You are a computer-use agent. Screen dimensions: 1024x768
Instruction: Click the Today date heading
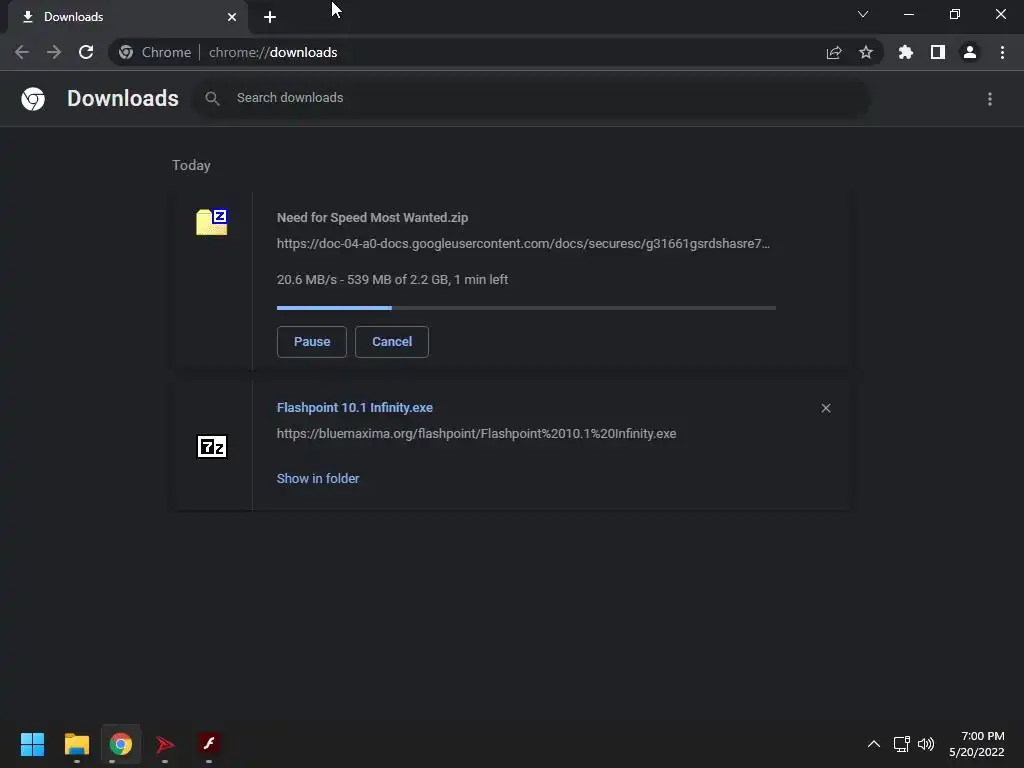pos(191,165)
